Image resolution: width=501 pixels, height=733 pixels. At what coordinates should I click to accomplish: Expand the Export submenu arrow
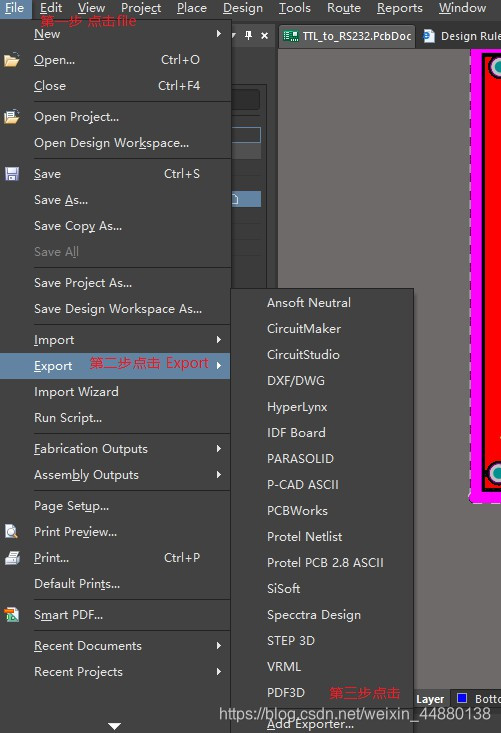click(219, 366)
